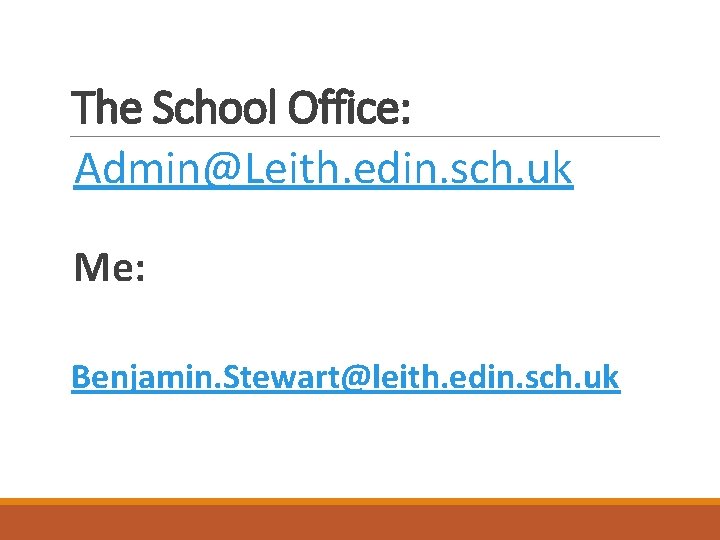Viewport: 720px width, 540px height.
Task: Click the thin light orange strip above the footer
Action: [x=360, y=501]
